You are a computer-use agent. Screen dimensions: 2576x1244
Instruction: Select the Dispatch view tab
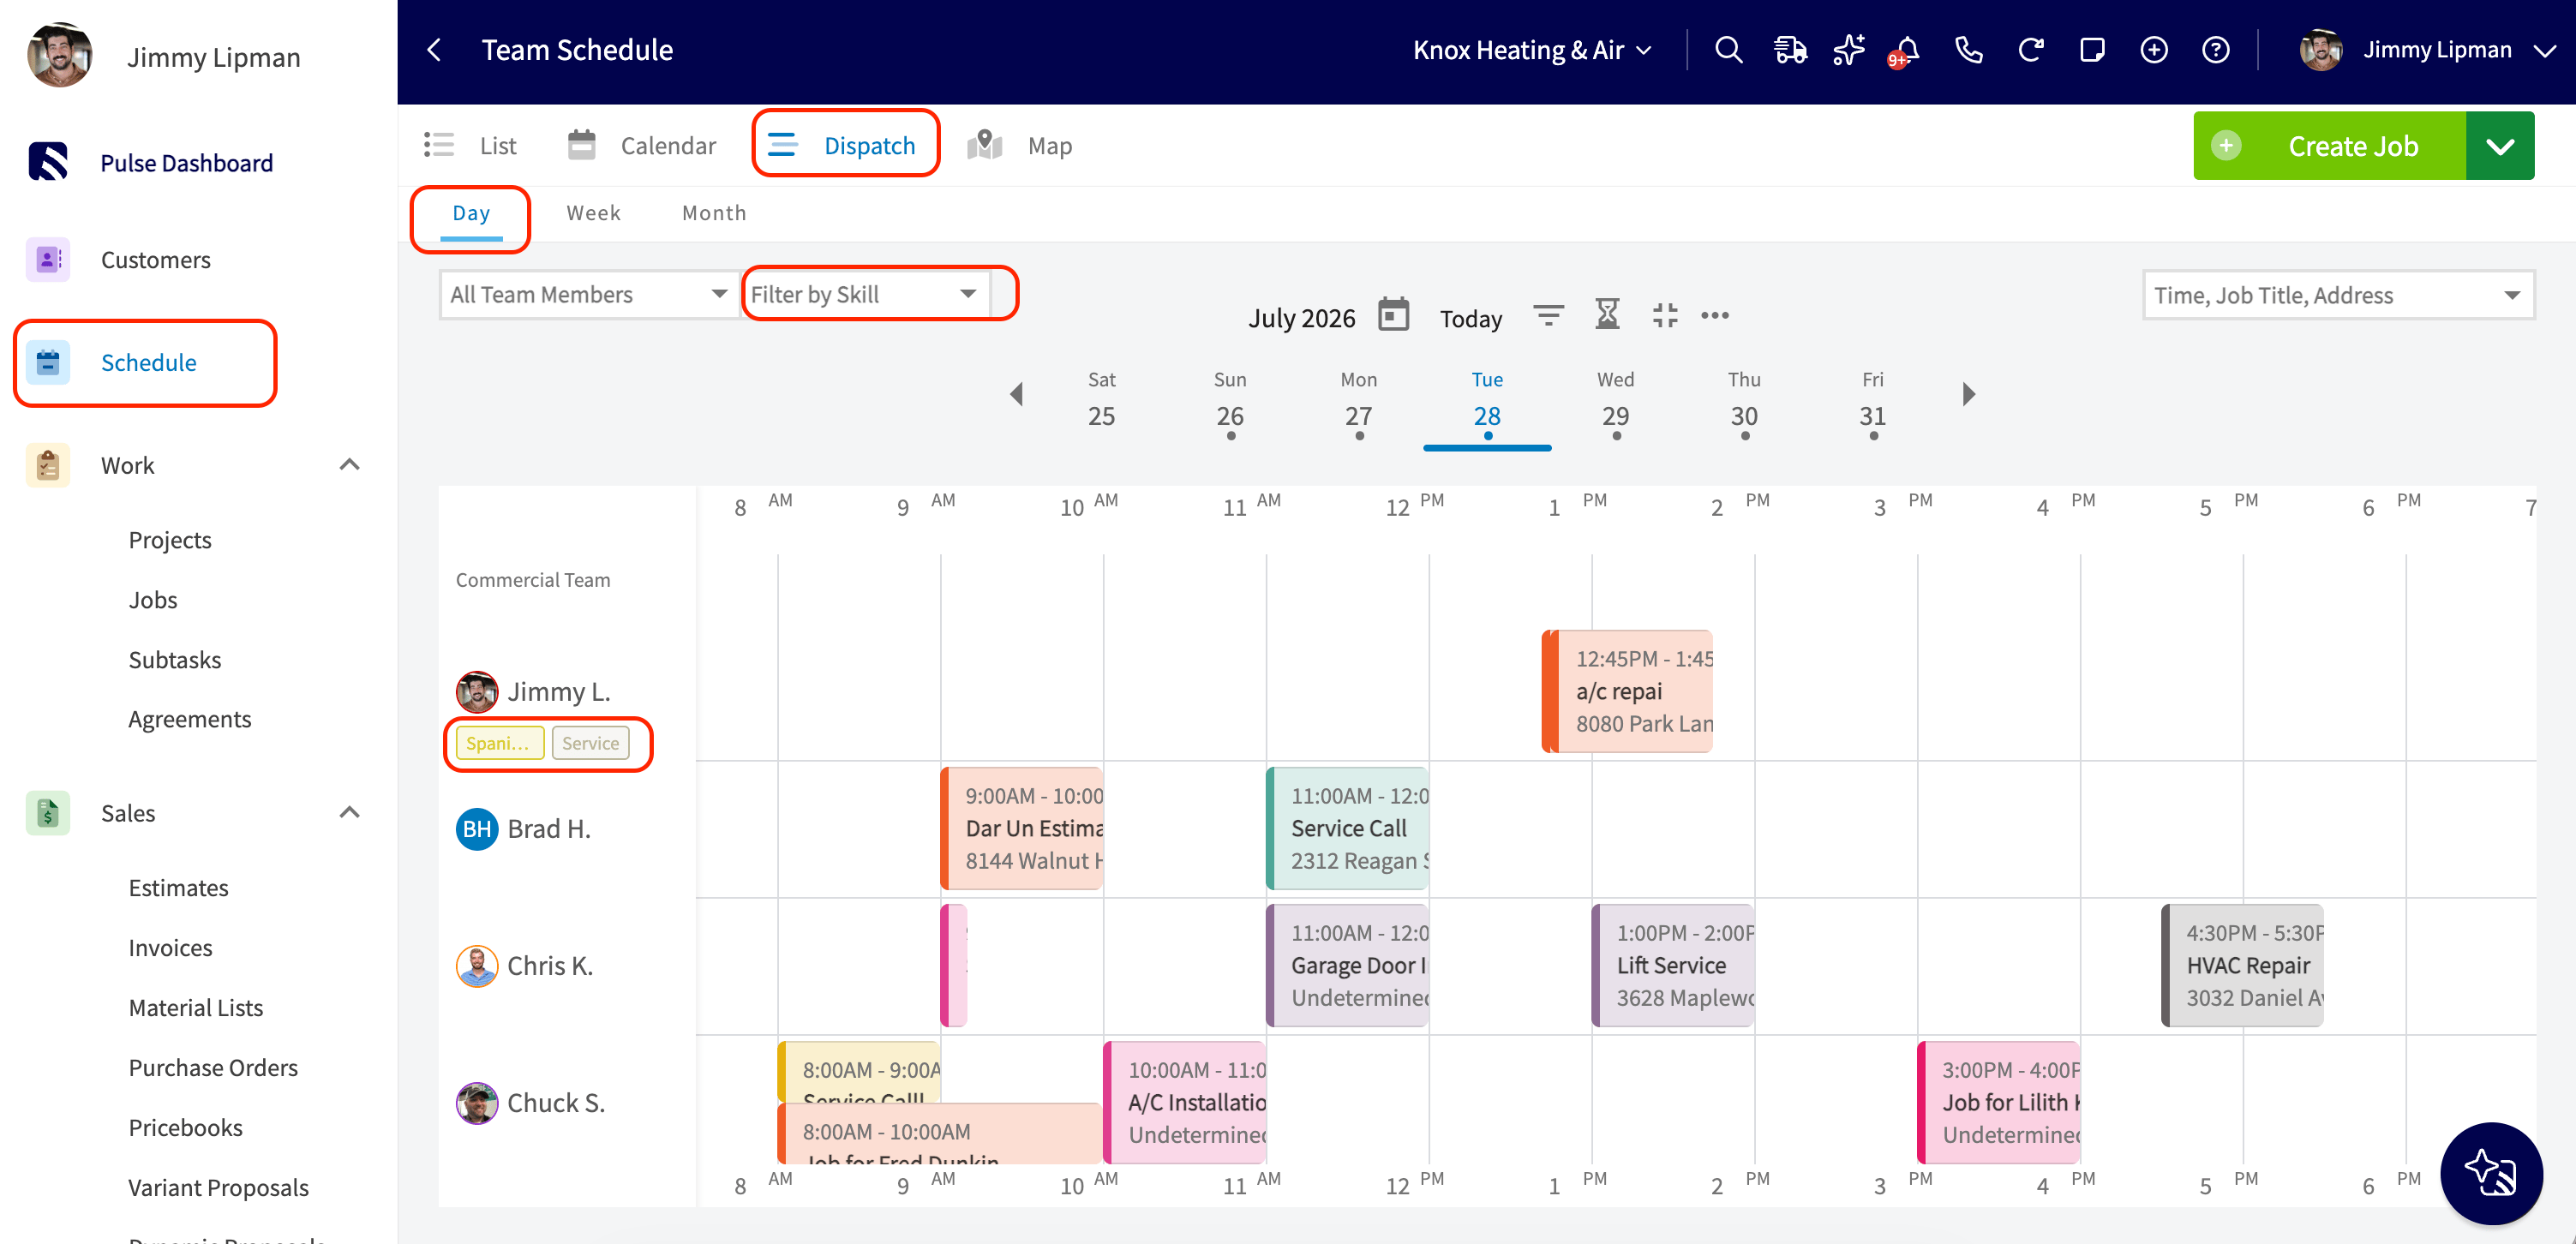843,146
